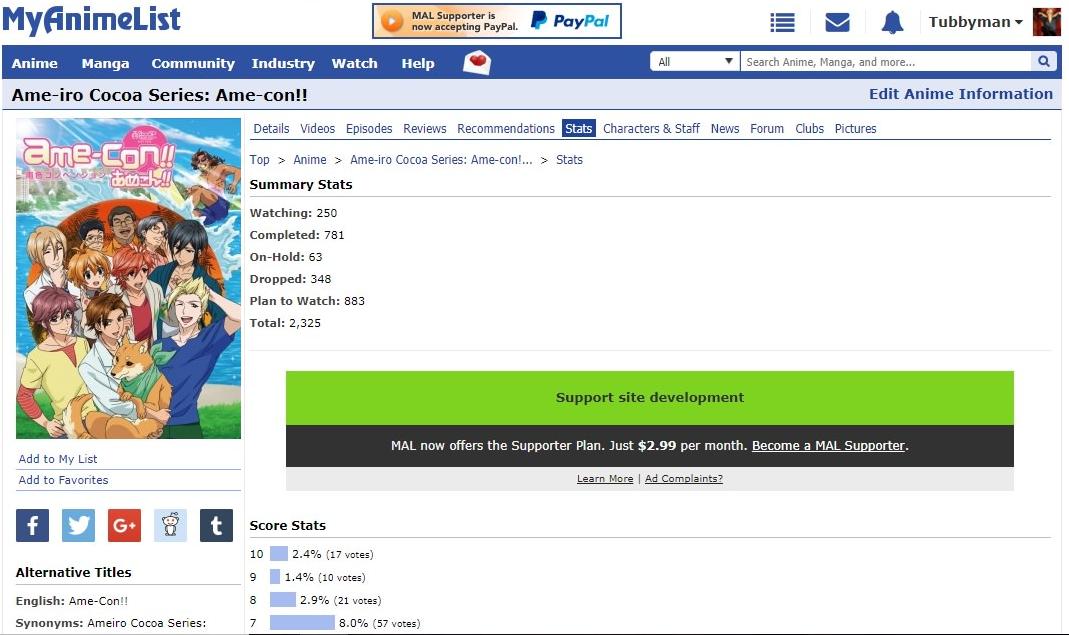Share on Tumblr

click(x=216, y=525)
